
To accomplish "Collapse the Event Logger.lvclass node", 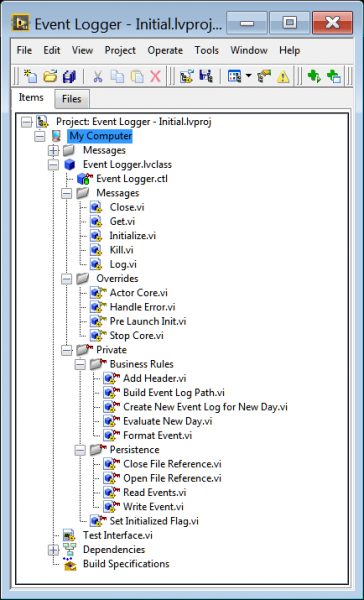I will click(x=54, y=165).
